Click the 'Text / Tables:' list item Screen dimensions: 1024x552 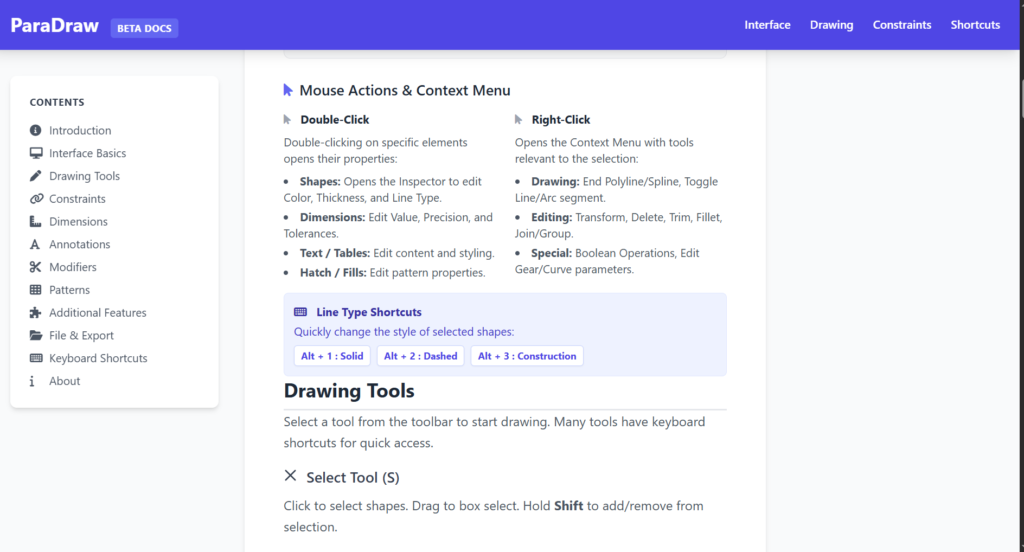(335, 253)
